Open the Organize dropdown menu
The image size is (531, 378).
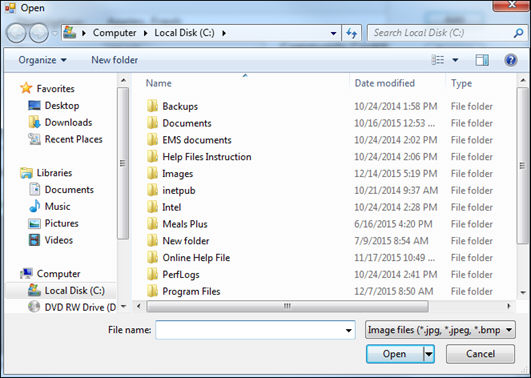[42, 60]
